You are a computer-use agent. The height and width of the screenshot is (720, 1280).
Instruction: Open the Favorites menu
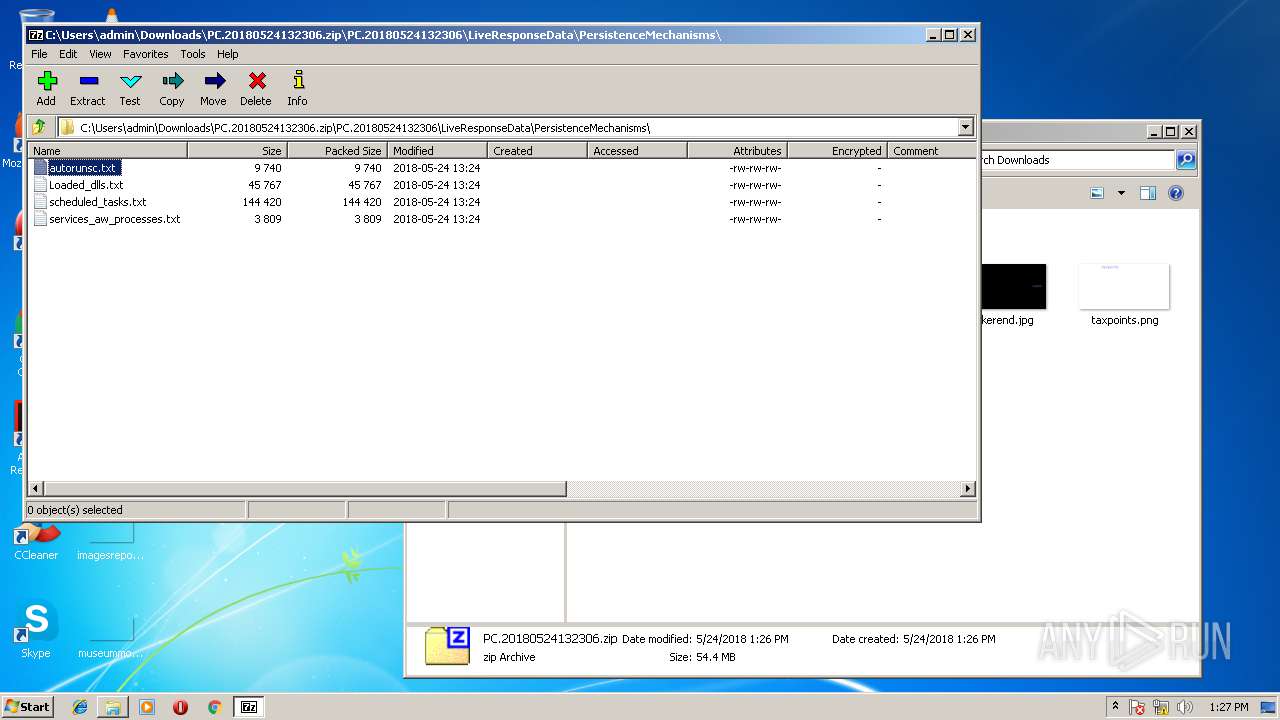[x=146, y=54]
